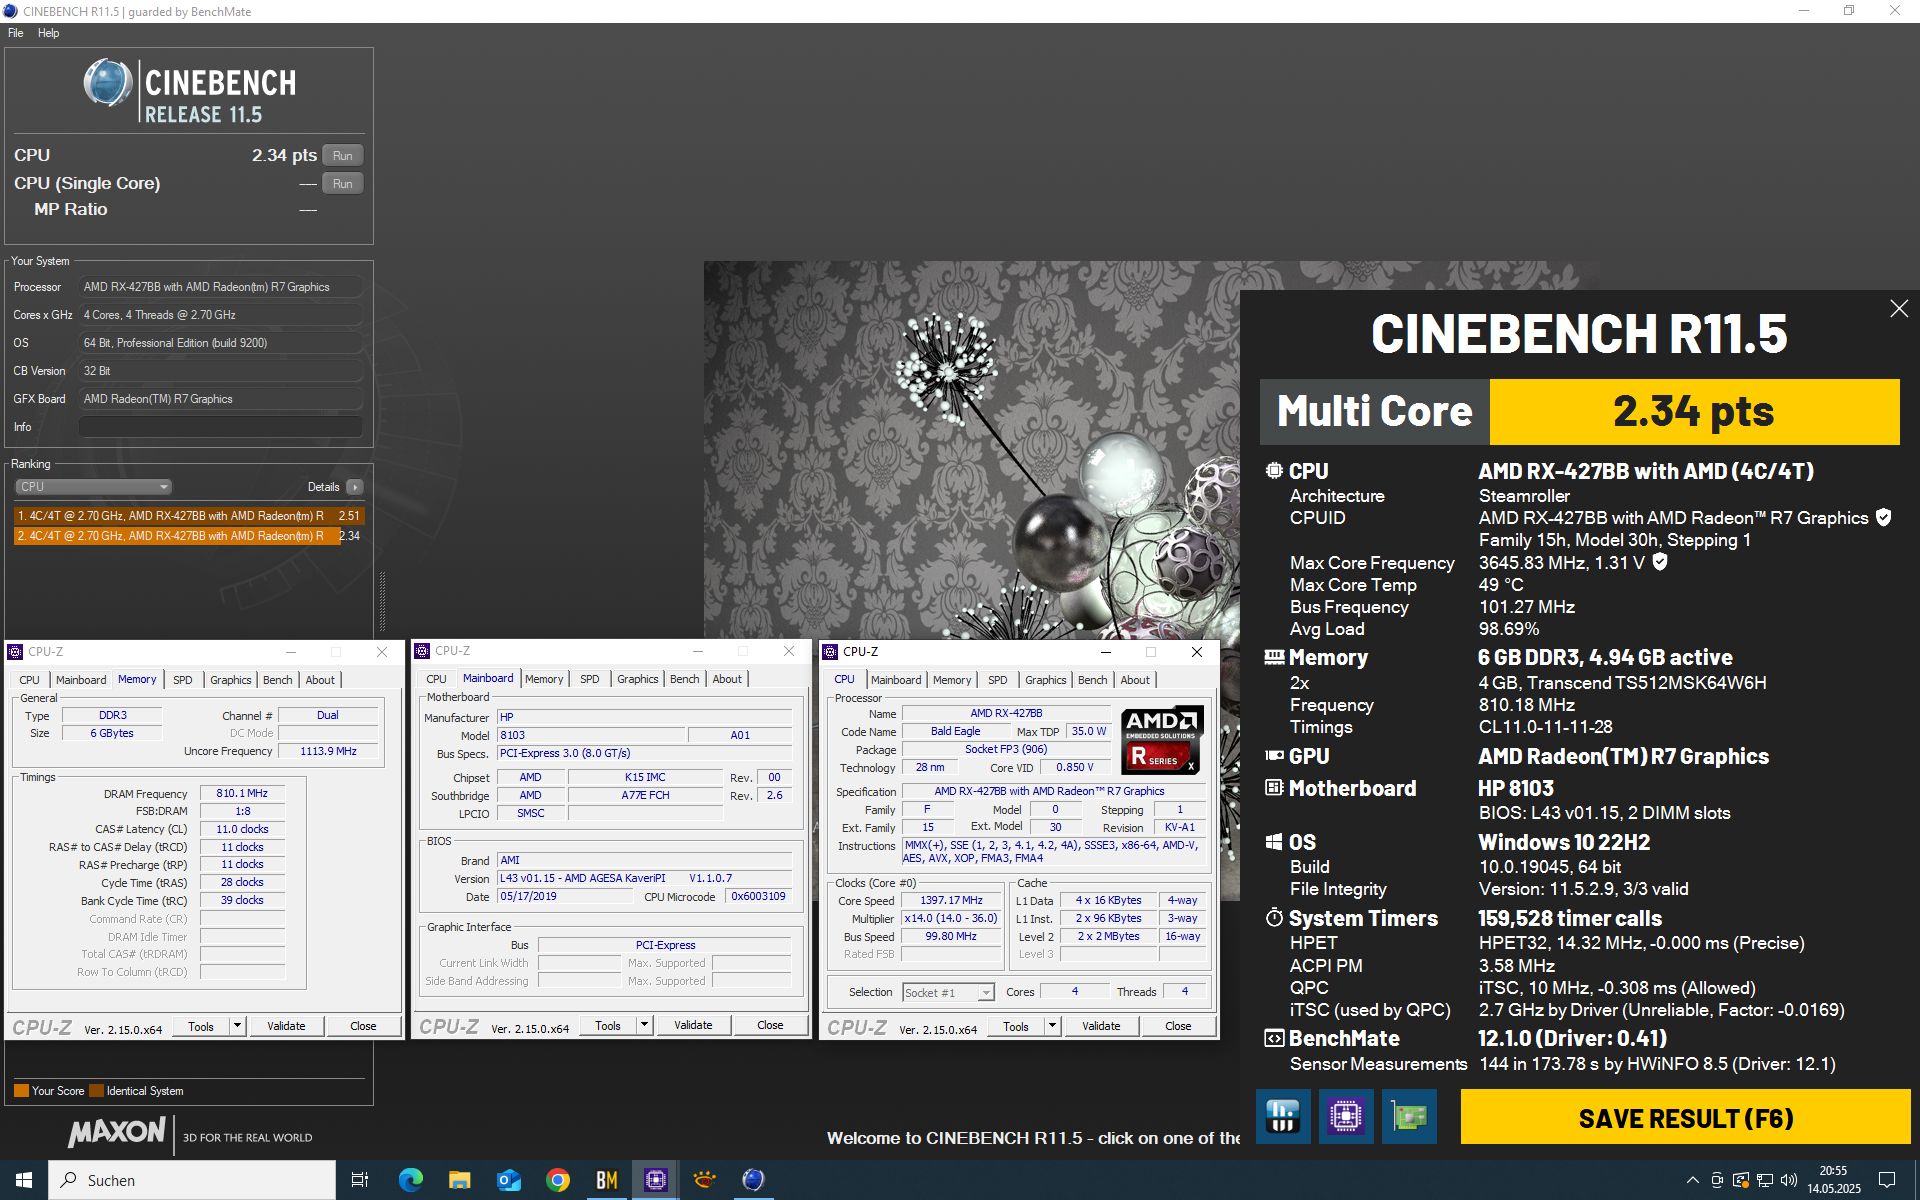Expand Tools dropdown arrow in CPU-Z Memory window
This screenshot has height=1200, width=1920.
[237, 1026]
